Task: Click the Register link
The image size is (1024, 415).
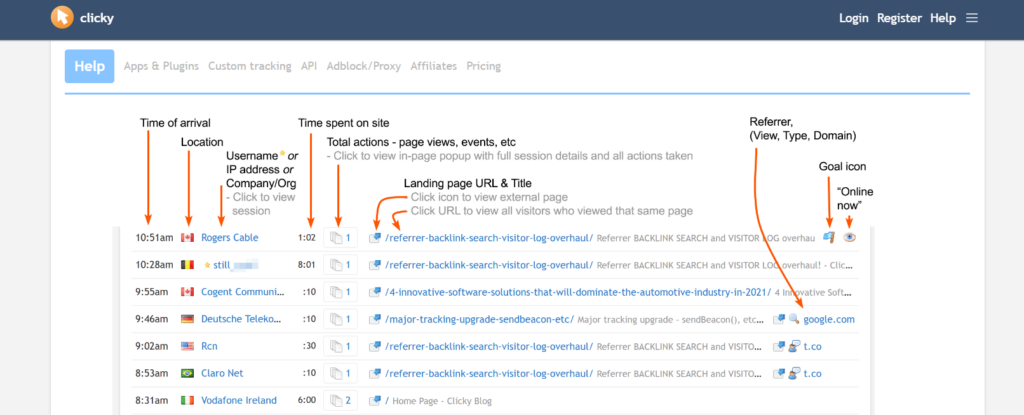Action: tap(899, 18)
